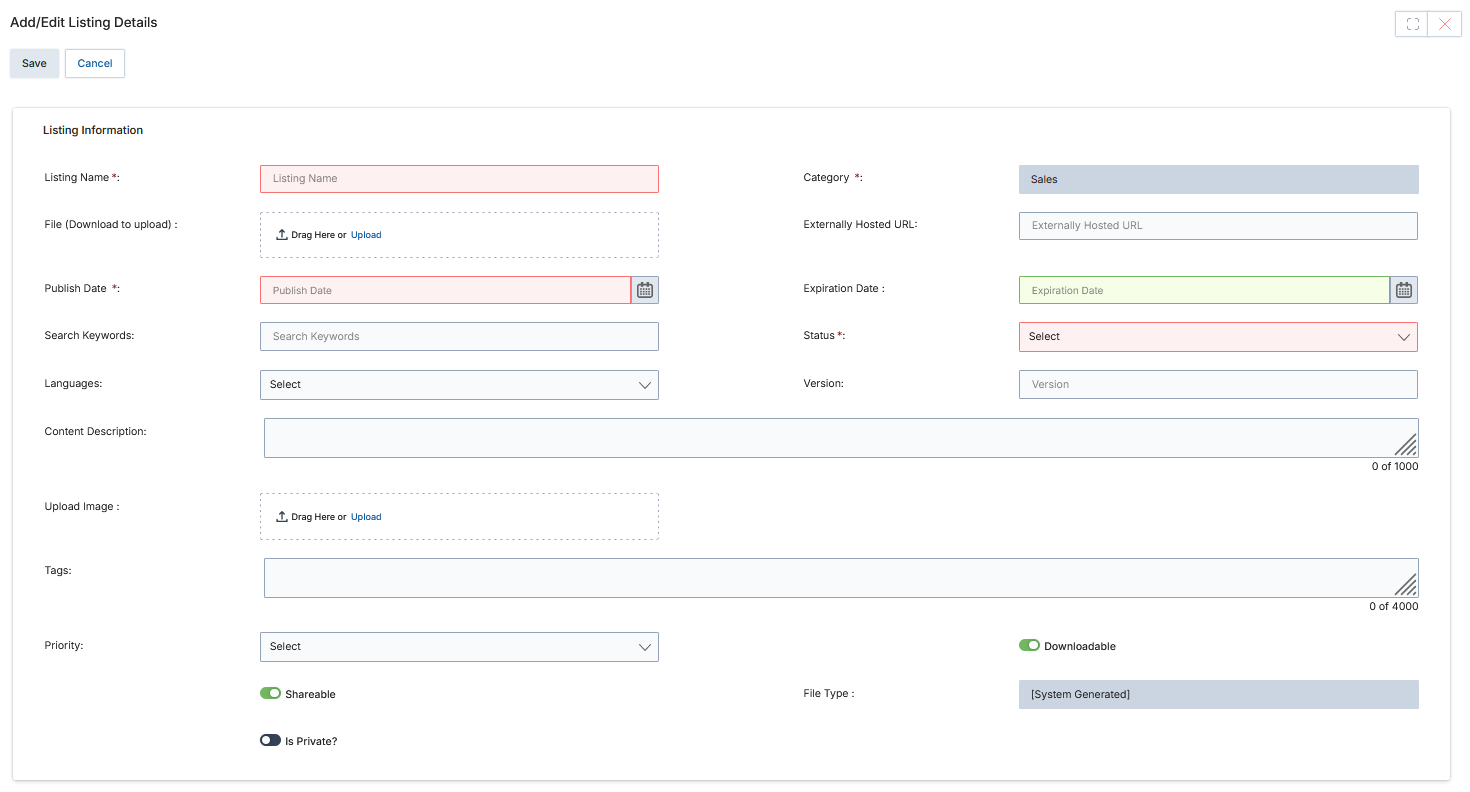Click the fullscreen expand icon
This screenshot has width=1470, height=792.
(1413, 24)
